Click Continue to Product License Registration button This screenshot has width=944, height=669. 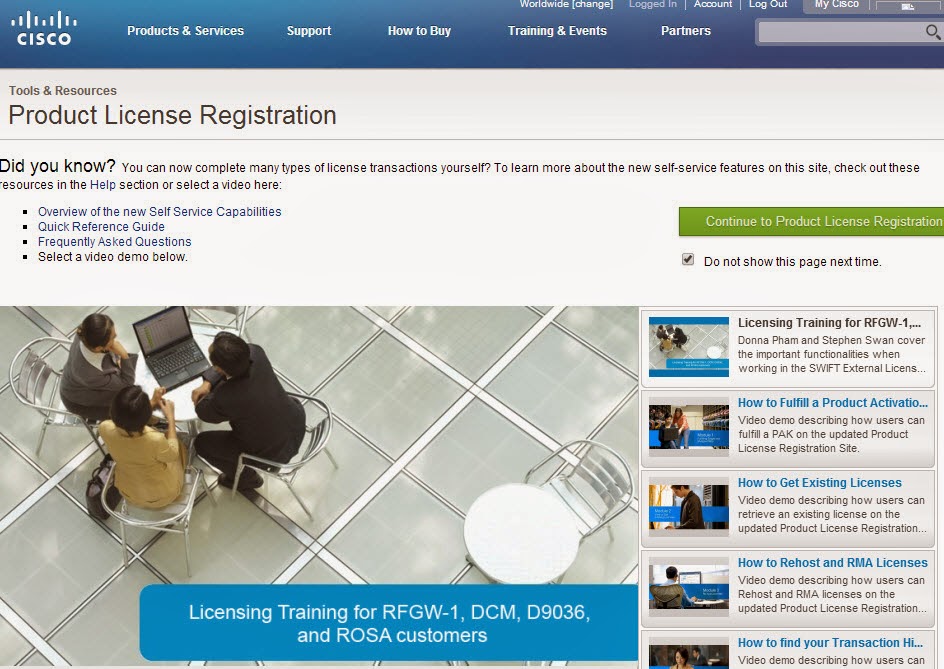point(812,222)
